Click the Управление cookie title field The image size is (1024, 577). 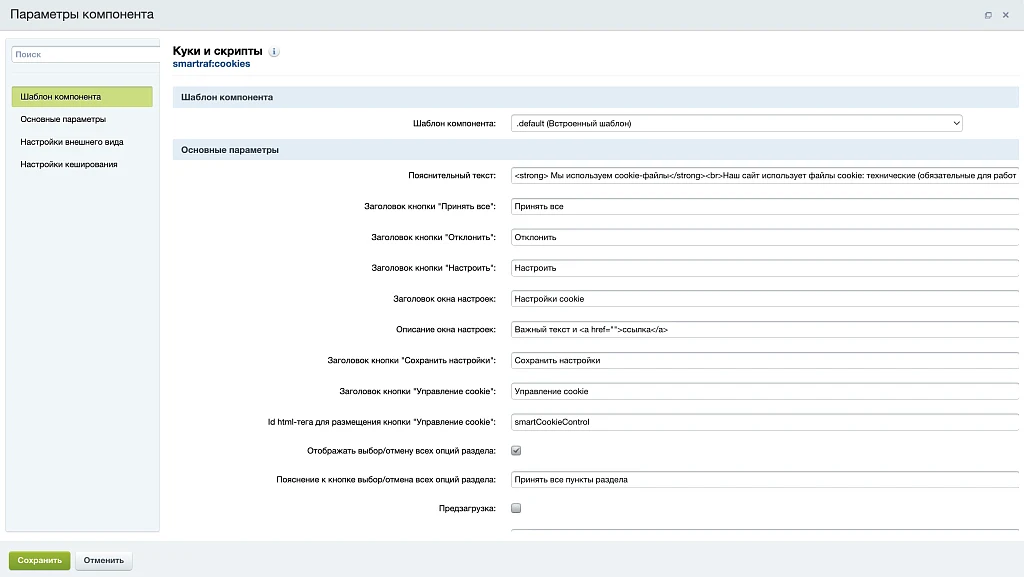765,391
